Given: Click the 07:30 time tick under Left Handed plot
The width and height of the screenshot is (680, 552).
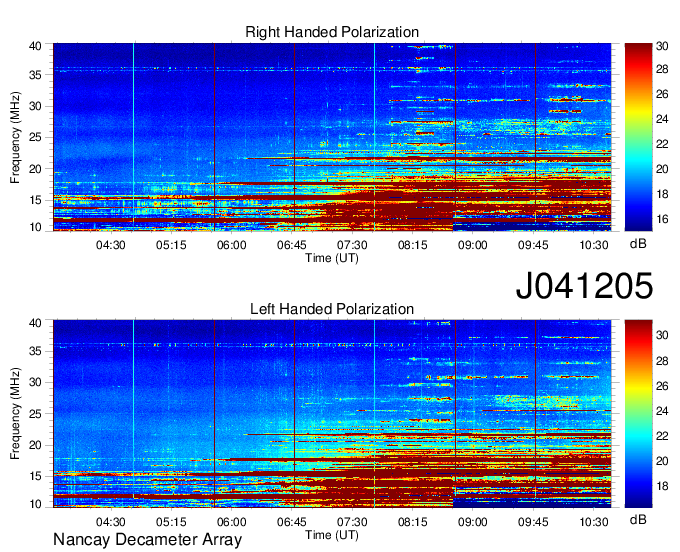Looking at the screenshot, I should (352, 522).
